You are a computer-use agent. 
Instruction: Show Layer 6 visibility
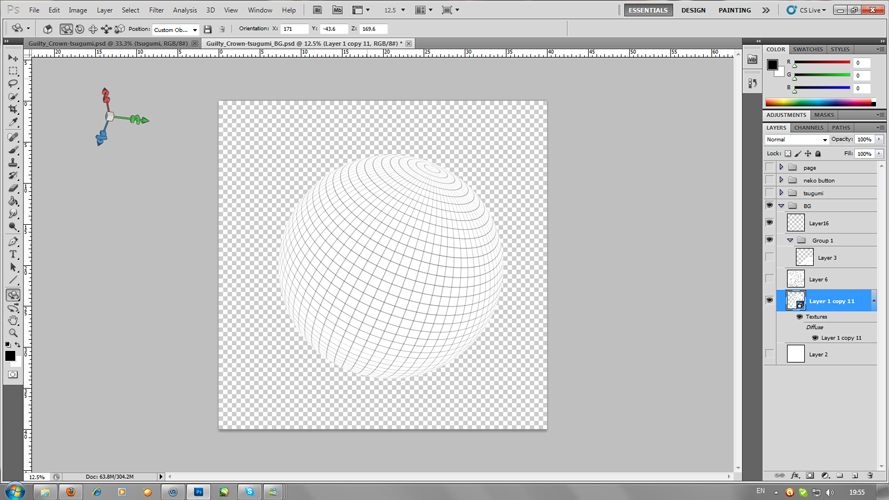[x=769, y=279]
